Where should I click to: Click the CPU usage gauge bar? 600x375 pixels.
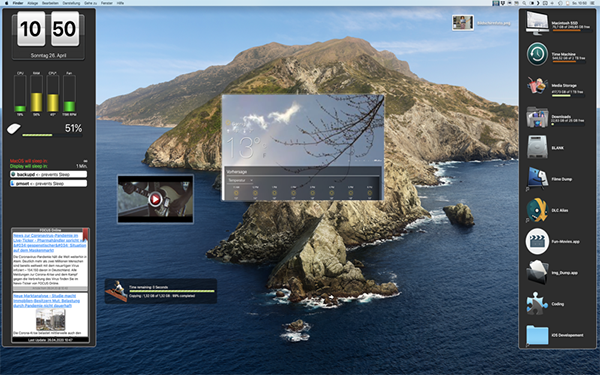pyautogui.click(x=20, y=94)
